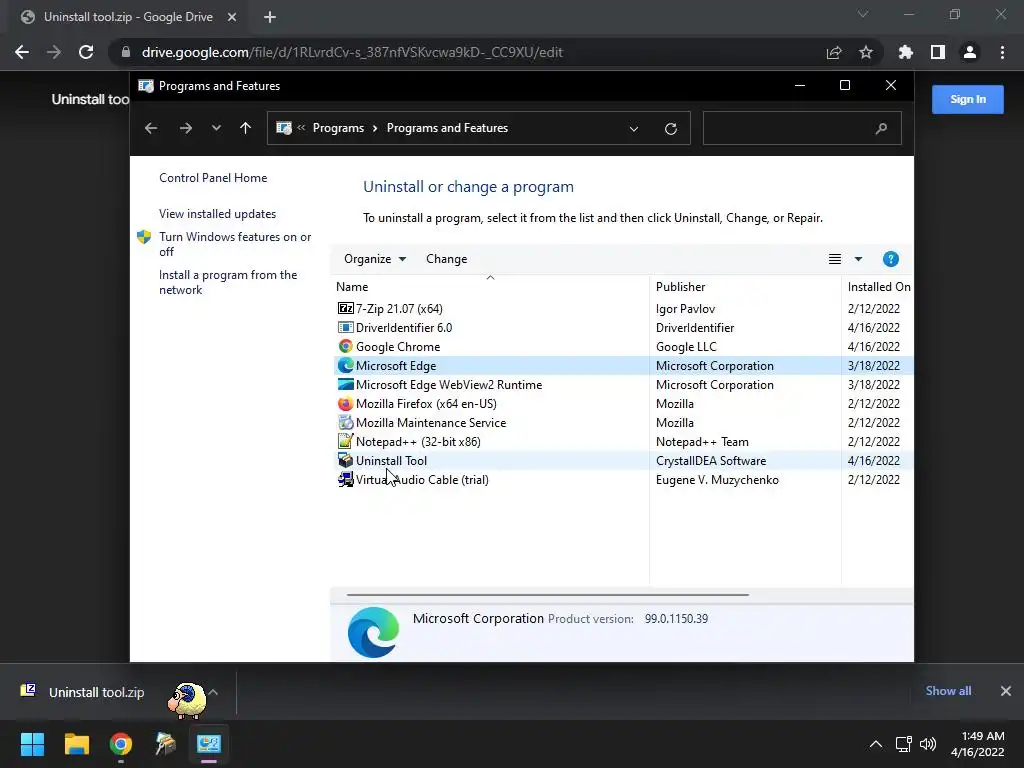Click the Notepad++ icon in list
Viewport: 1024px width, 768px height.
click(345, 441)
